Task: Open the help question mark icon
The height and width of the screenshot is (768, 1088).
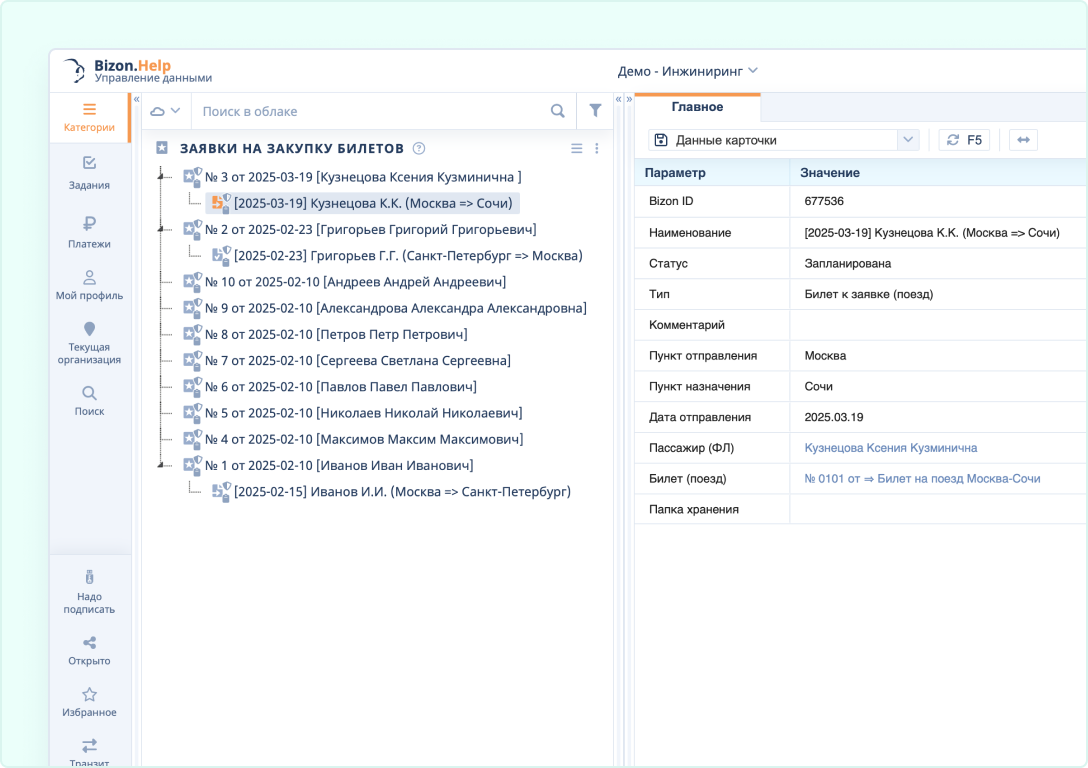Action: (419, 148)
